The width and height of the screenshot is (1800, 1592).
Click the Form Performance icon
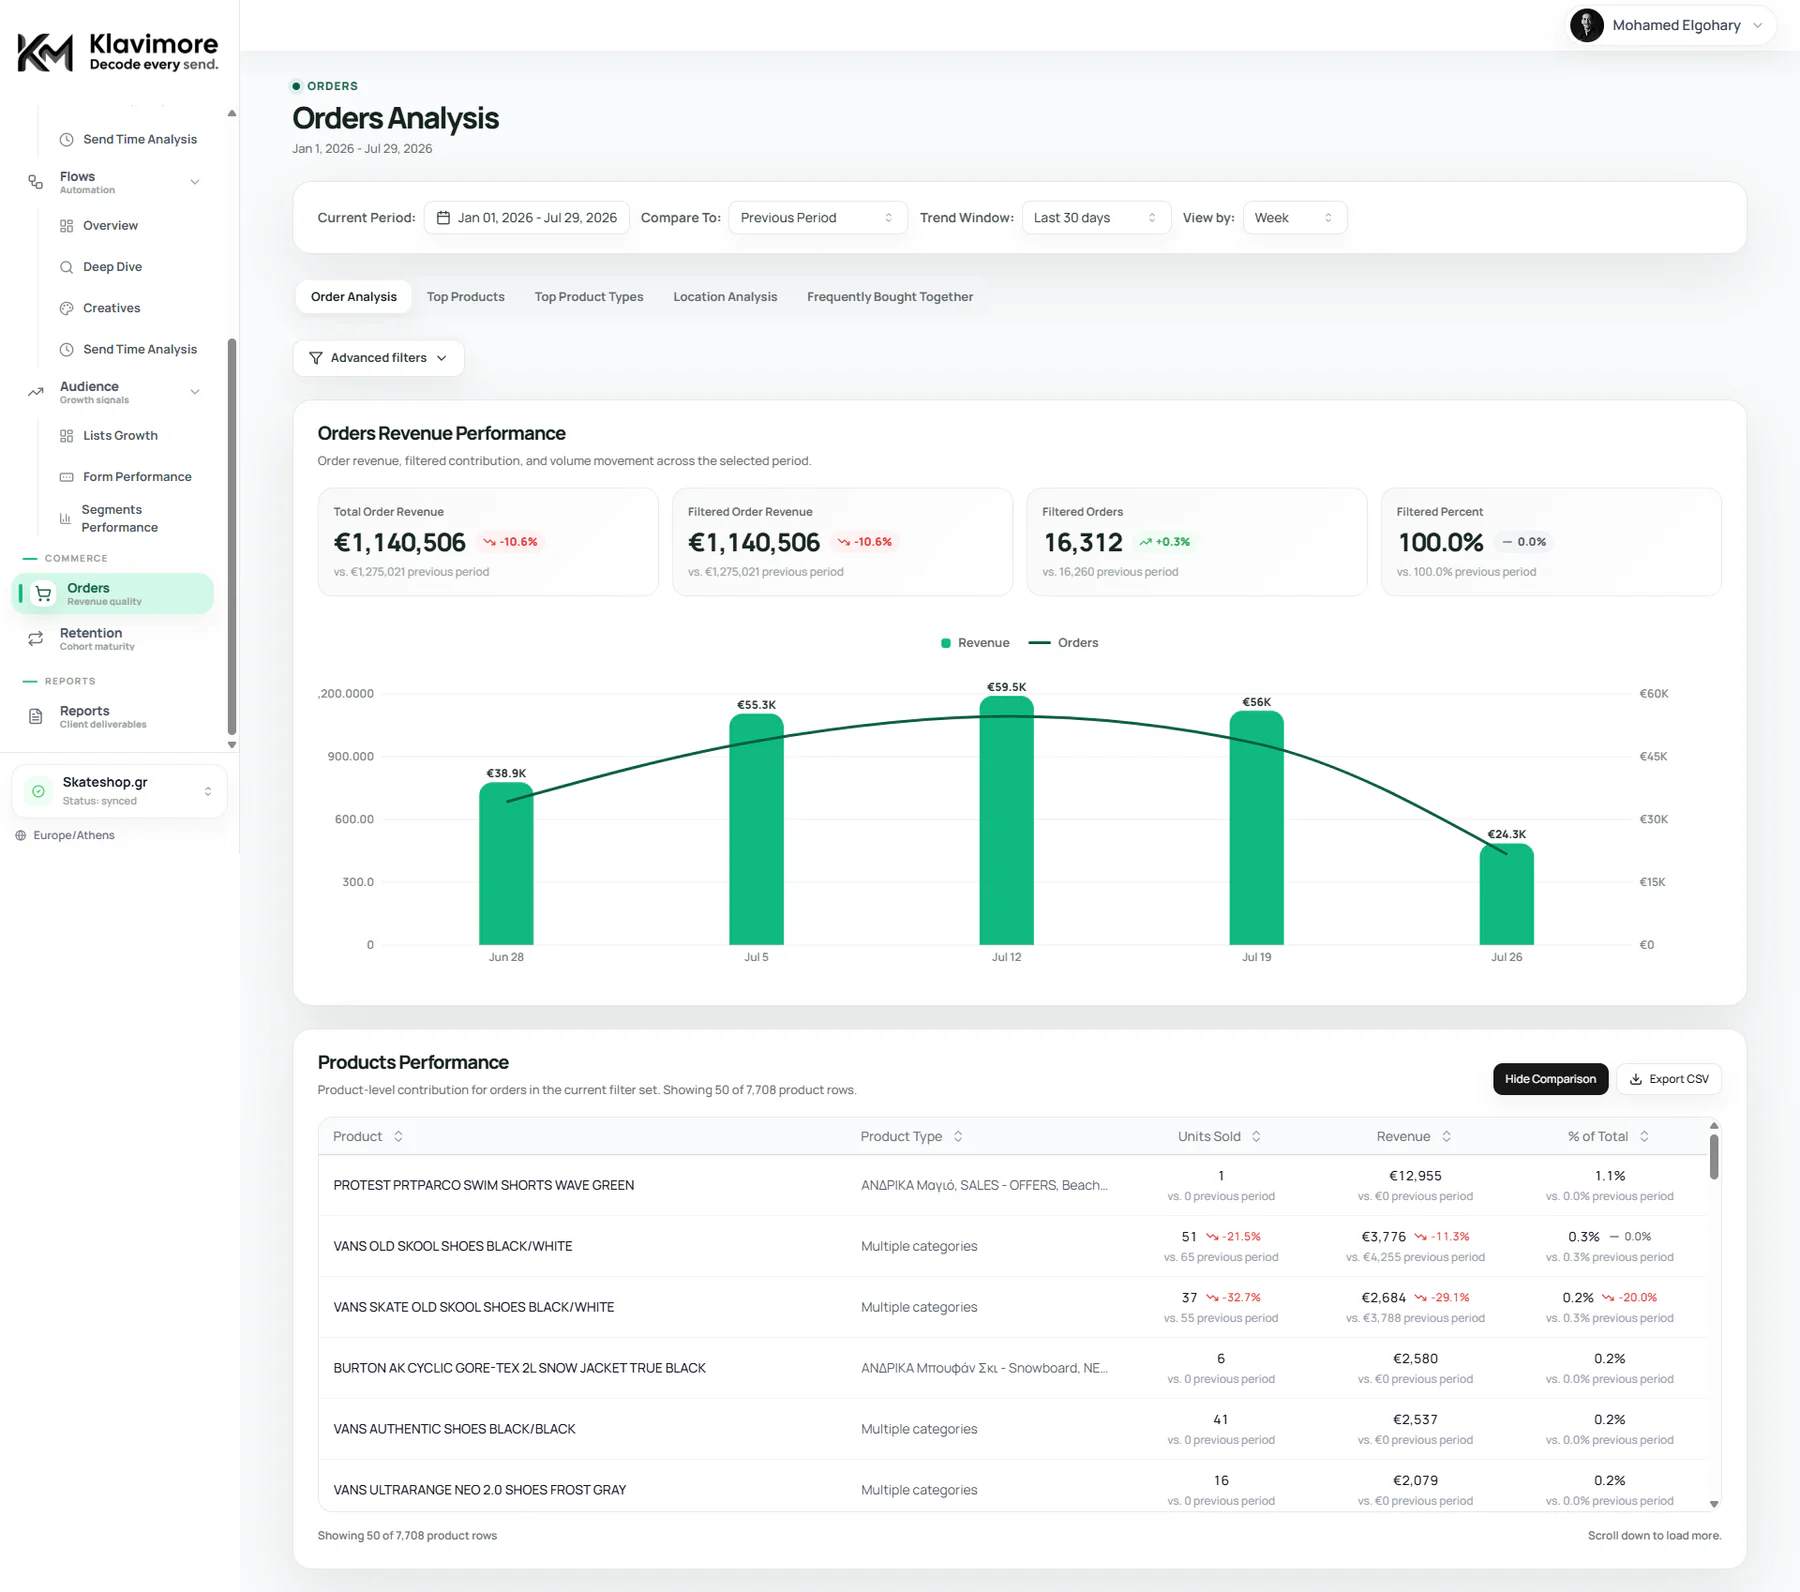coord(67,477)
